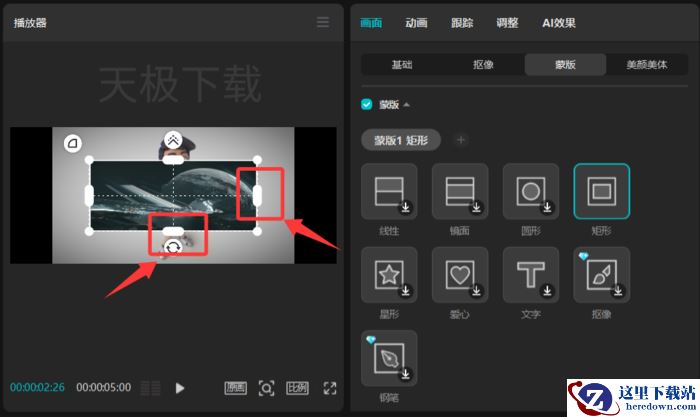Click the left edge mask width handle

89,196
